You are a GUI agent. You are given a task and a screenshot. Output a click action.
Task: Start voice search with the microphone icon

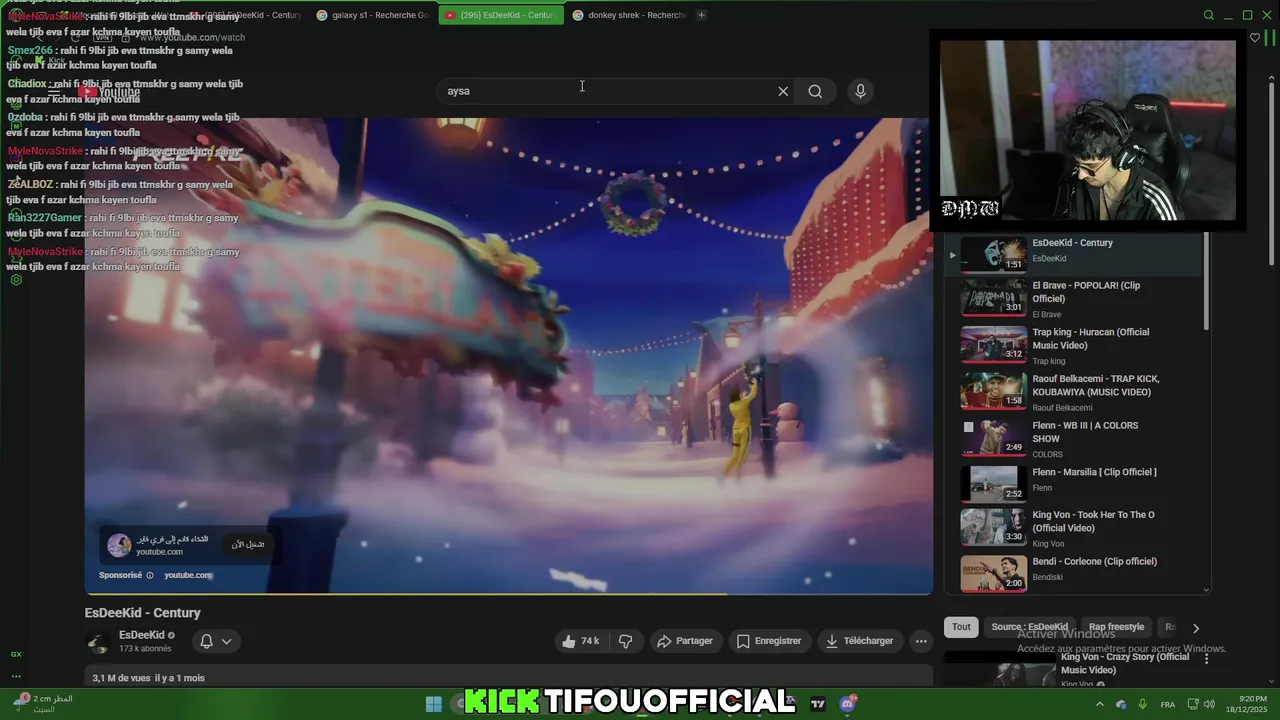(860, 91)
